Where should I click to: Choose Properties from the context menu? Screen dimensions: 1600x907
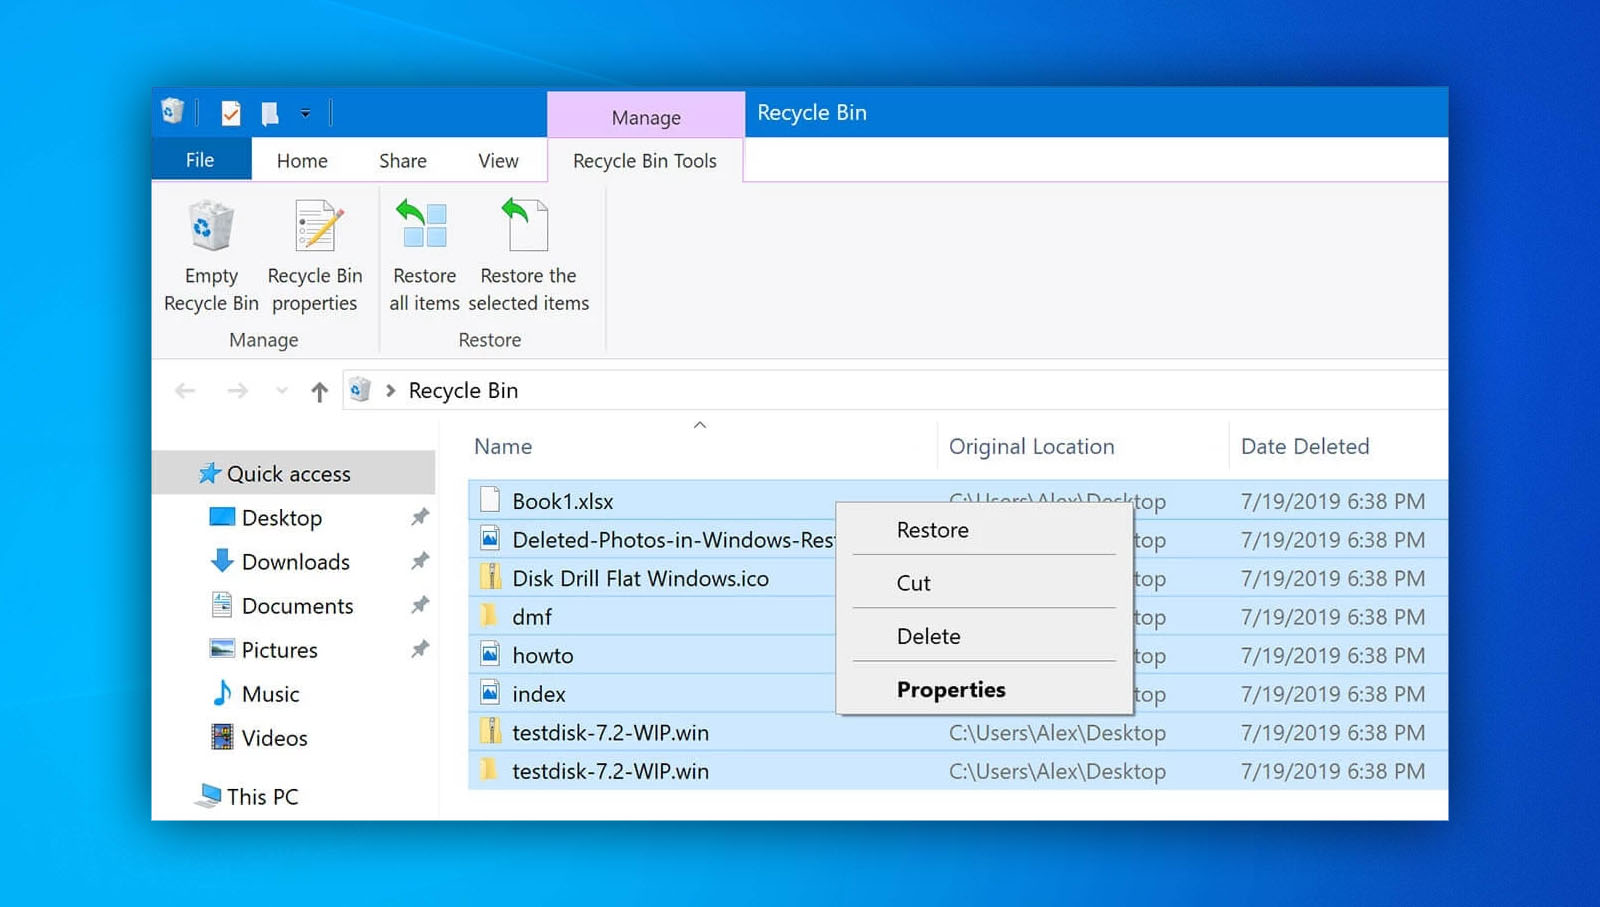tap(951, 689)
